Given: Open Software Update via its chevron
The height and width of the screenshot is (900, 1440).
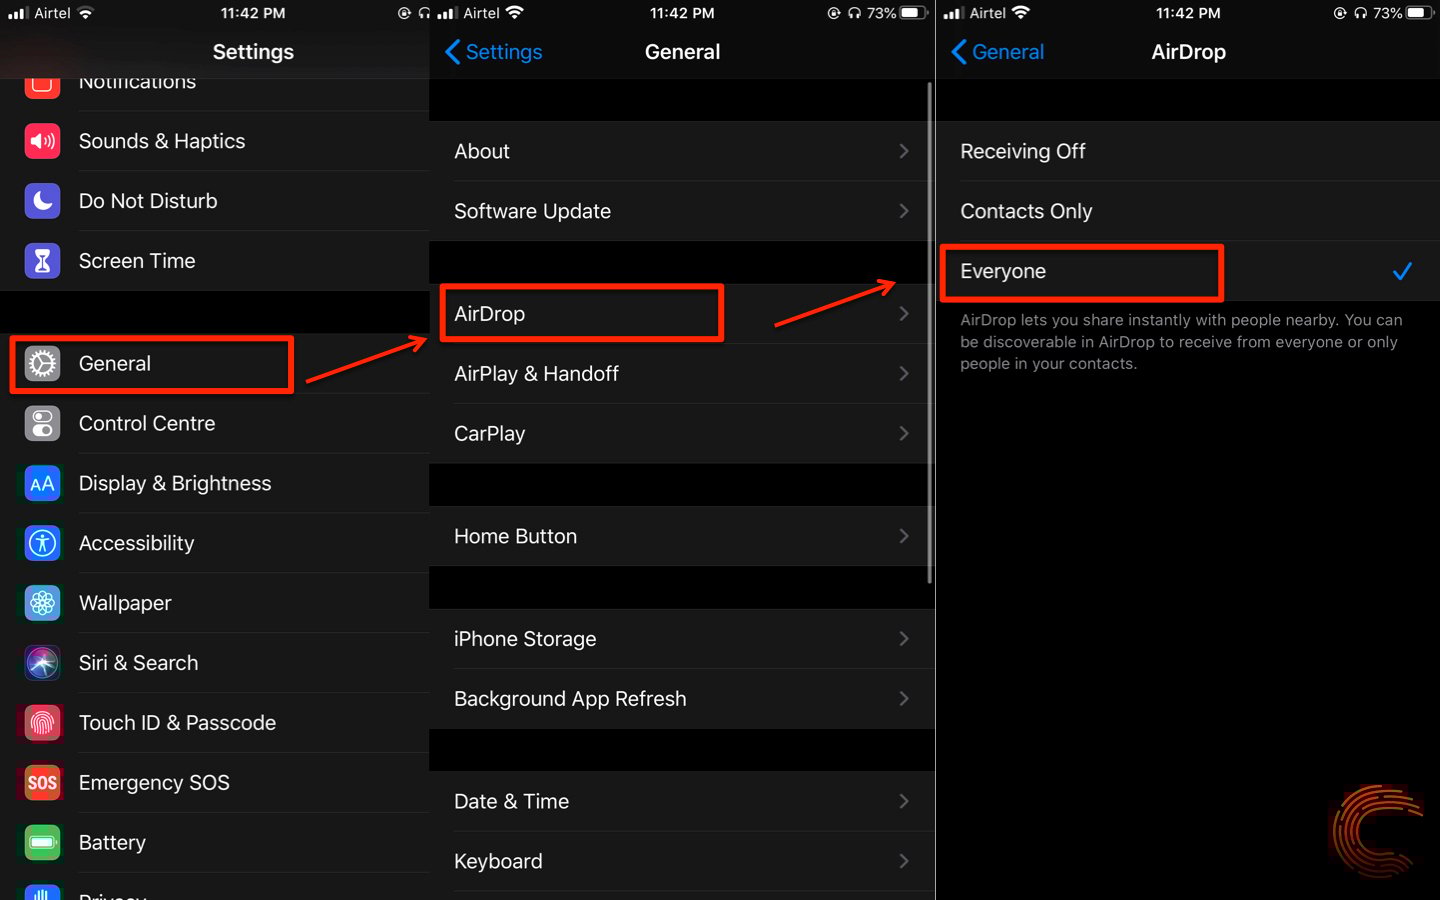Looking at the screenshot, I should click(x=903, y=211).
